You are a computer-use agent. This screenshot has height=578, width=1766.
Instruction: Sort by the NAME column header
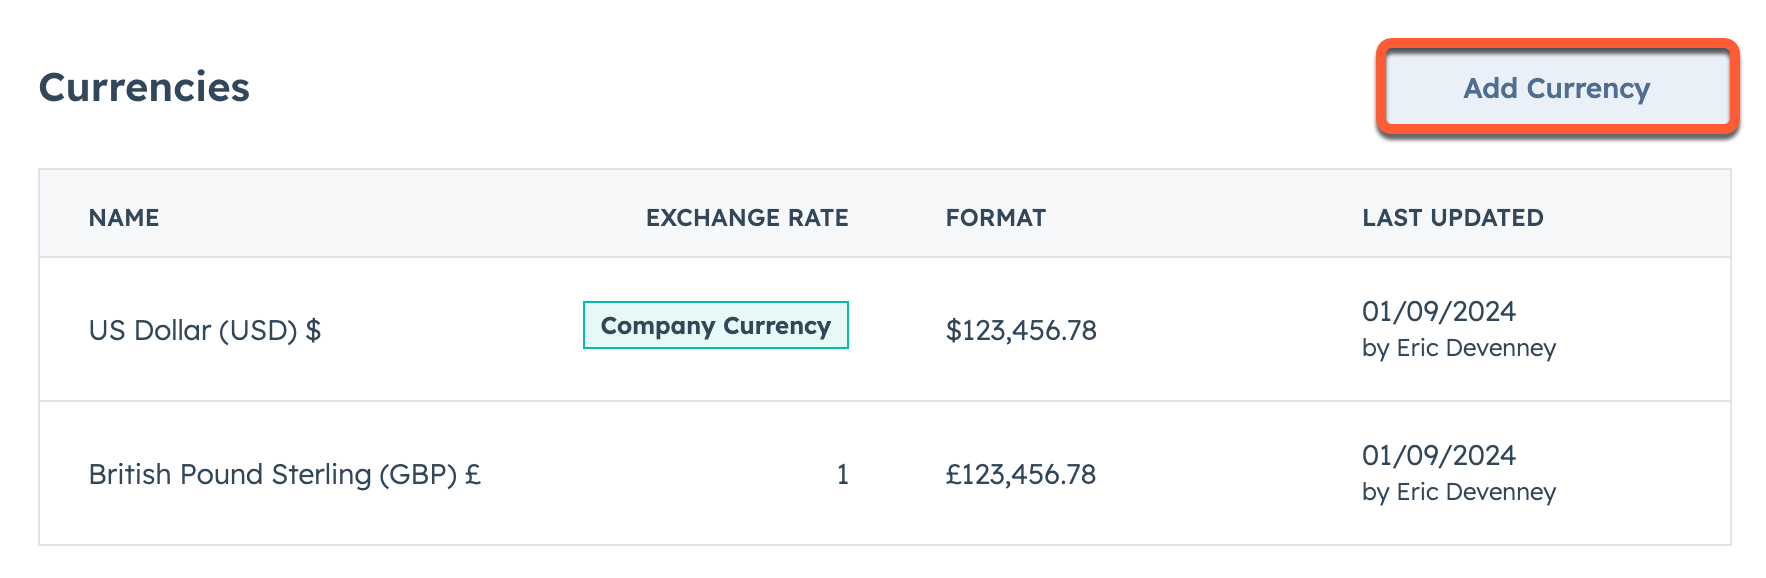(124, 218)
